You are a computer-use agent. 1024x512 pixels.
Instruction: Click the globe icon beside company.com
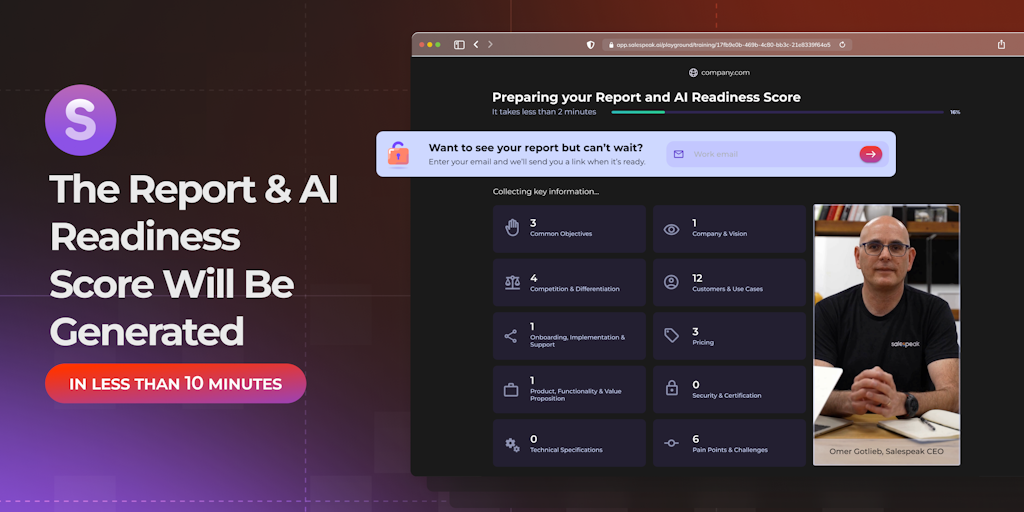pyautogui.click(x=693, y=72)
